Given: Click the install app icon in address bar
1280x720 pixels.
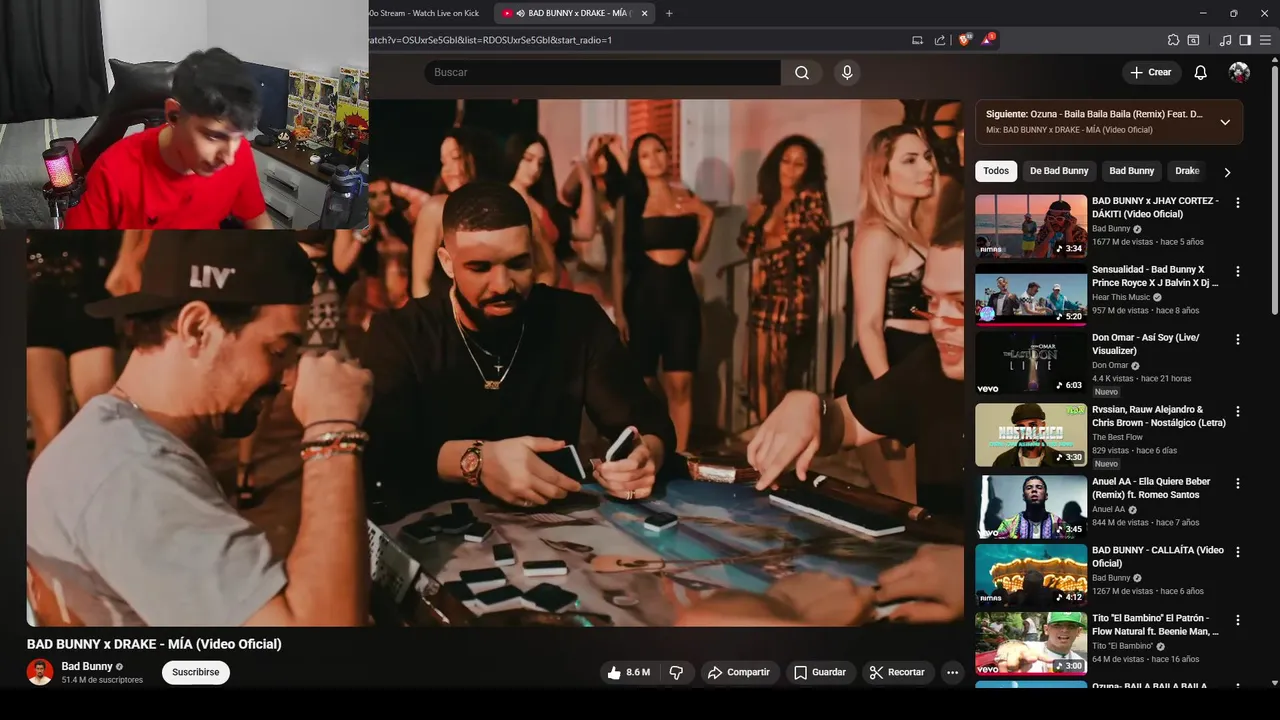Looking at the screenshot, I should tap(917, 40).
